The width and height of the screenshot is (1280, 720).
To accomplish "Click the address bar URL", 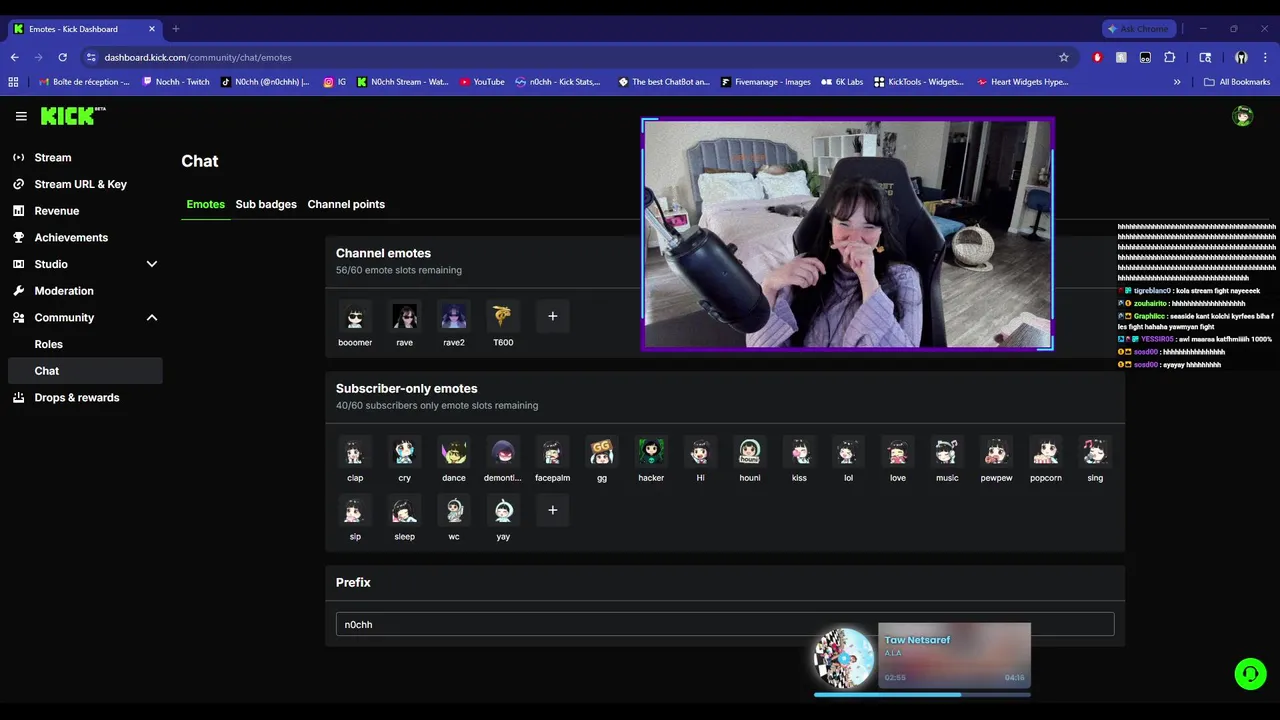I will click(x=198, y=57).
